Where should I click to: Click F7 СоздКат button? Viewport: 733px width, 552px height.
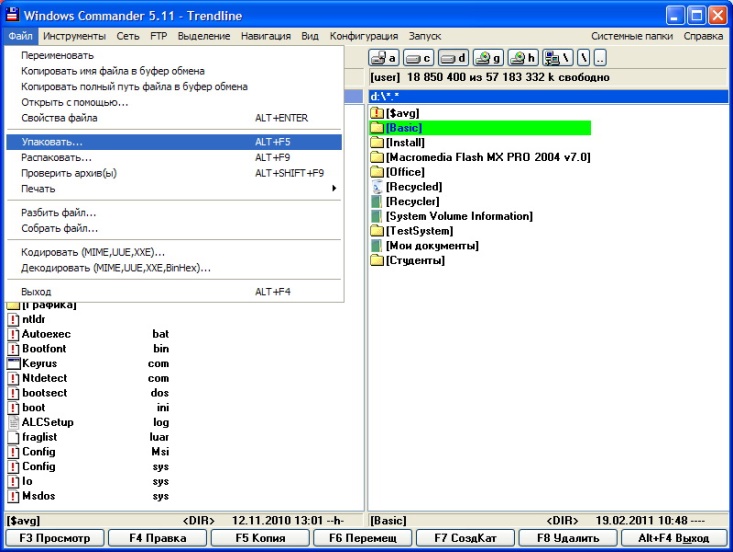tap(465, 538)
